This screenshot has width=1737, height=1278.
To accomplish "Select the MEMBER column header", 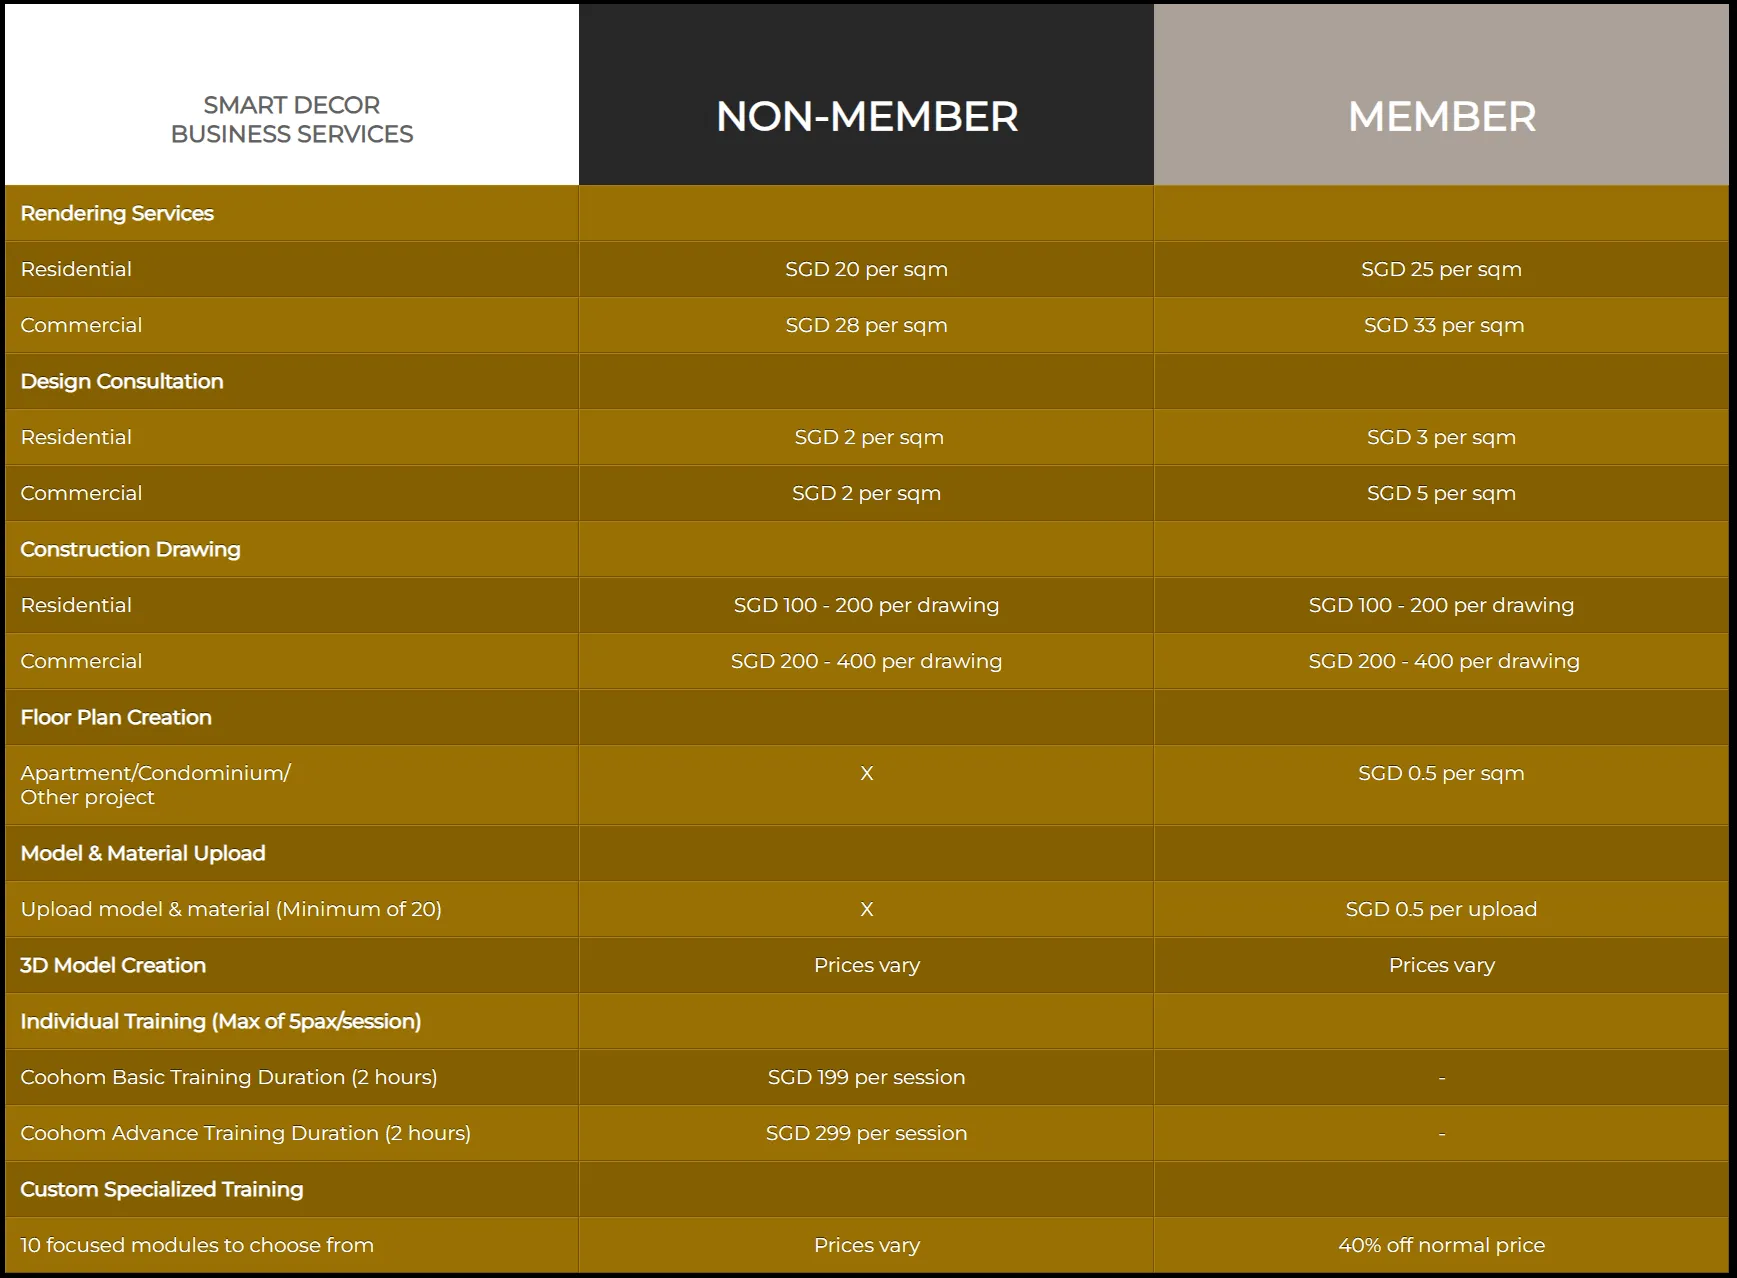I will pyautogui.click(x=1441, y=117).
